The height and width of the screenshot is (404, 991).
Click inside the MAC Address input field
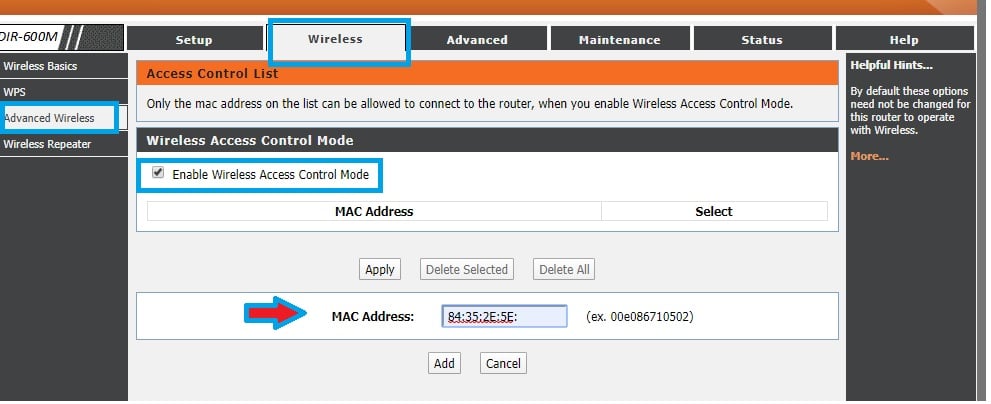tap(504, 317)
